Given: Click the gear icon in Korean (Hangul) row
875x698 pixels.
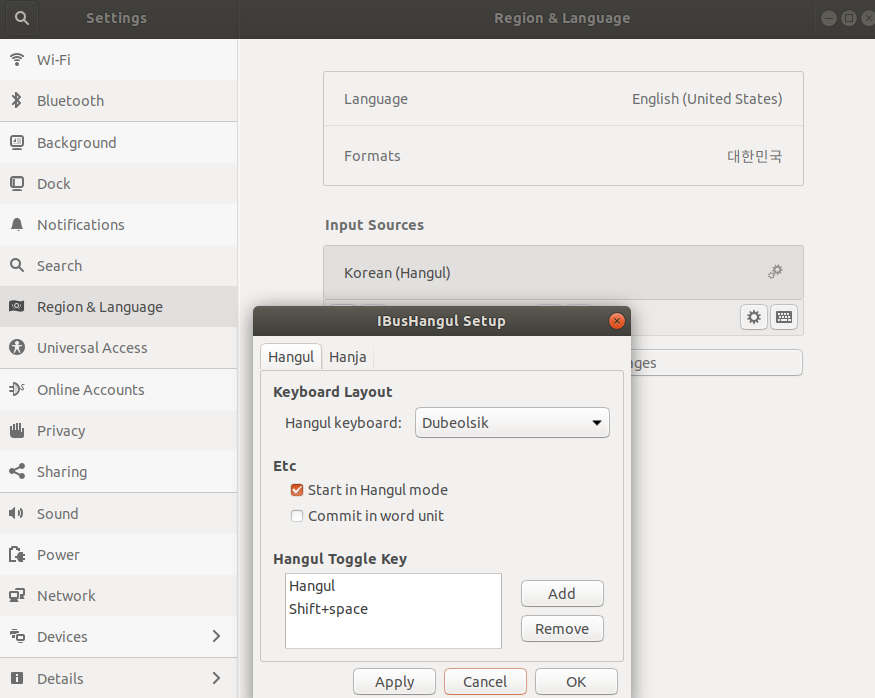Looking at the screenshot, I should coord(775,272).
